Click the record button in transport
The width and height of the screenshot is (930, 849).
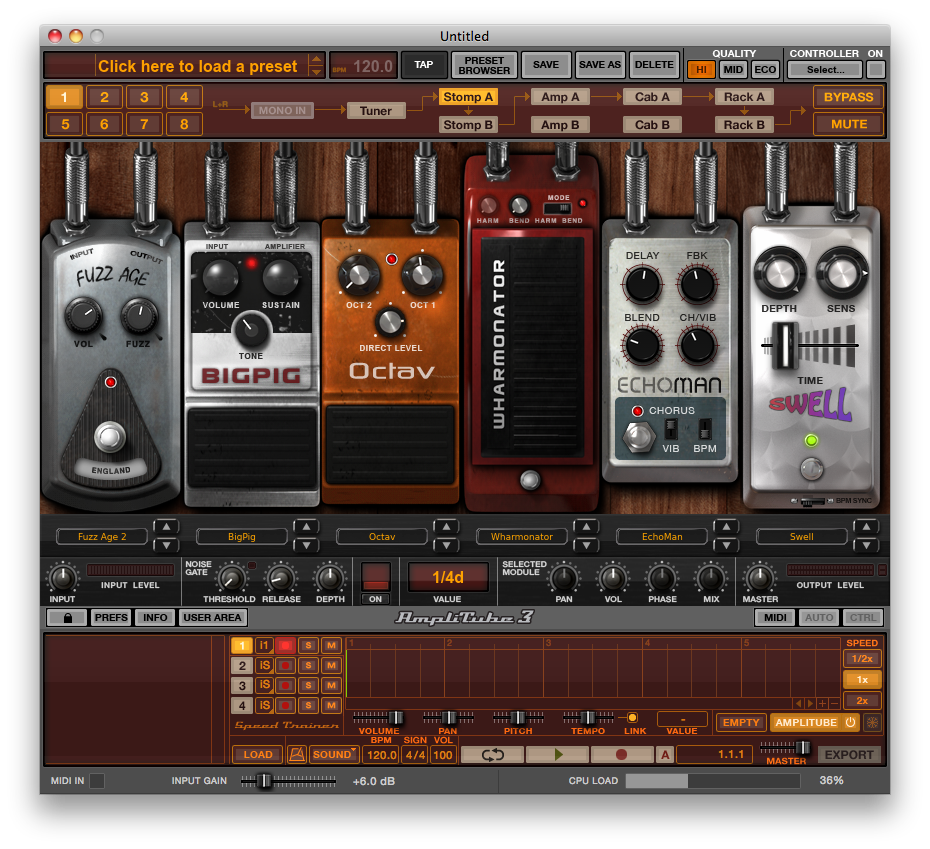click(621, 754)
